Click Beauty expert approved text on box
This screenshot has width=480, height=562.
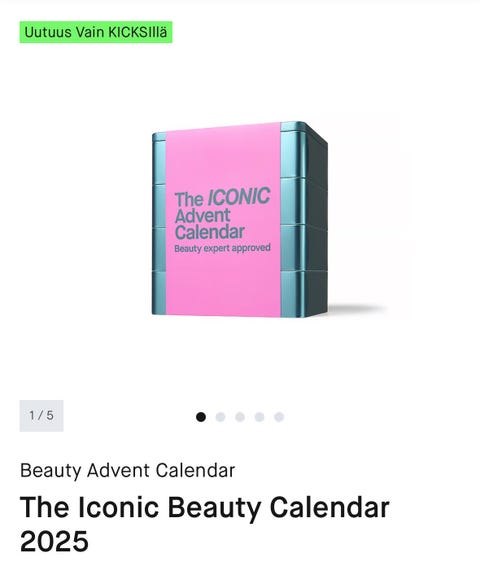click(222, 248)
